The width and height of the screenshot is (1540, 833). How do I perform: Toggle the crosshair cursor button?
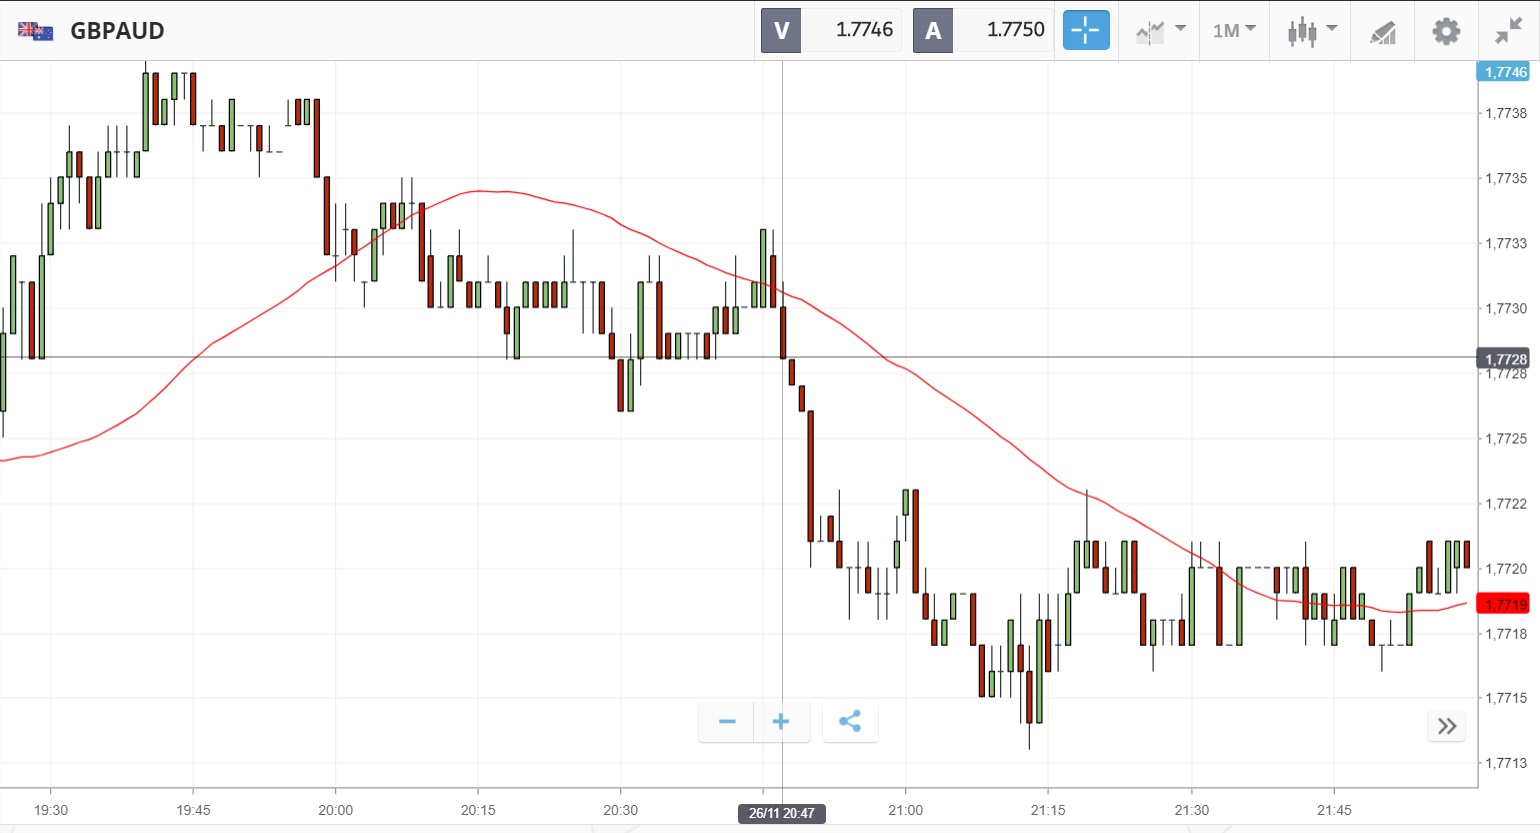1085,31
